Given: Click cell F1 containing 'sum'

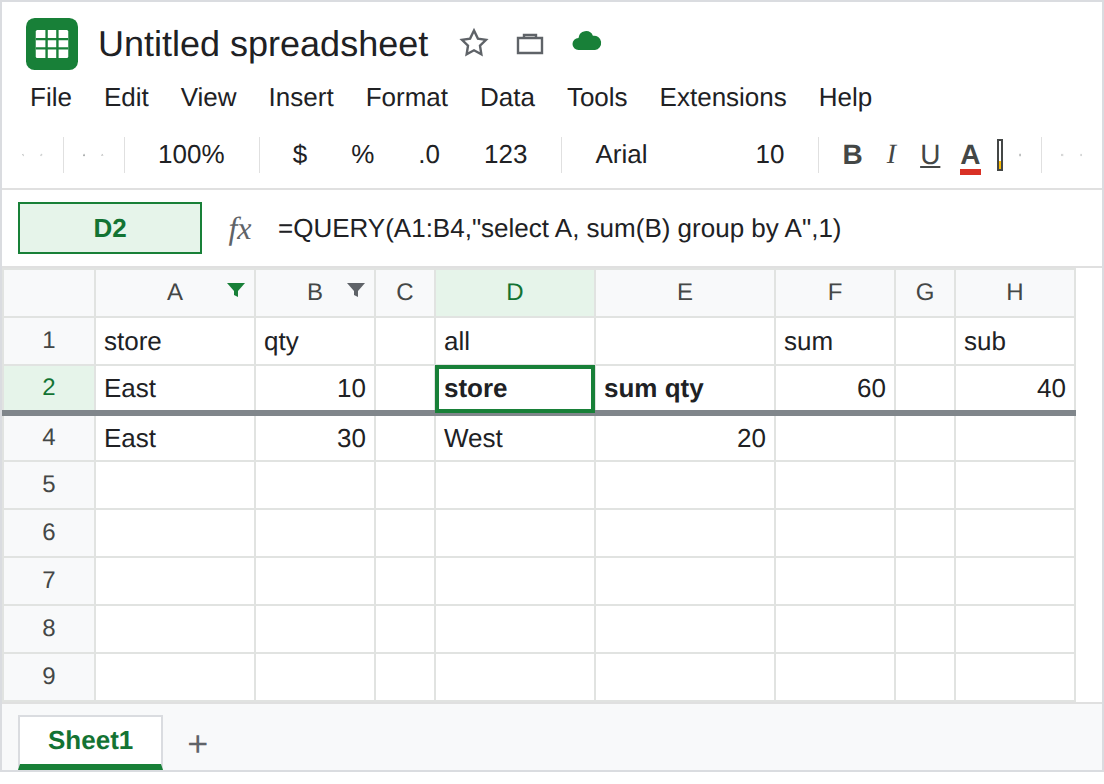Looking at the screenshot, I should point(834,341).
